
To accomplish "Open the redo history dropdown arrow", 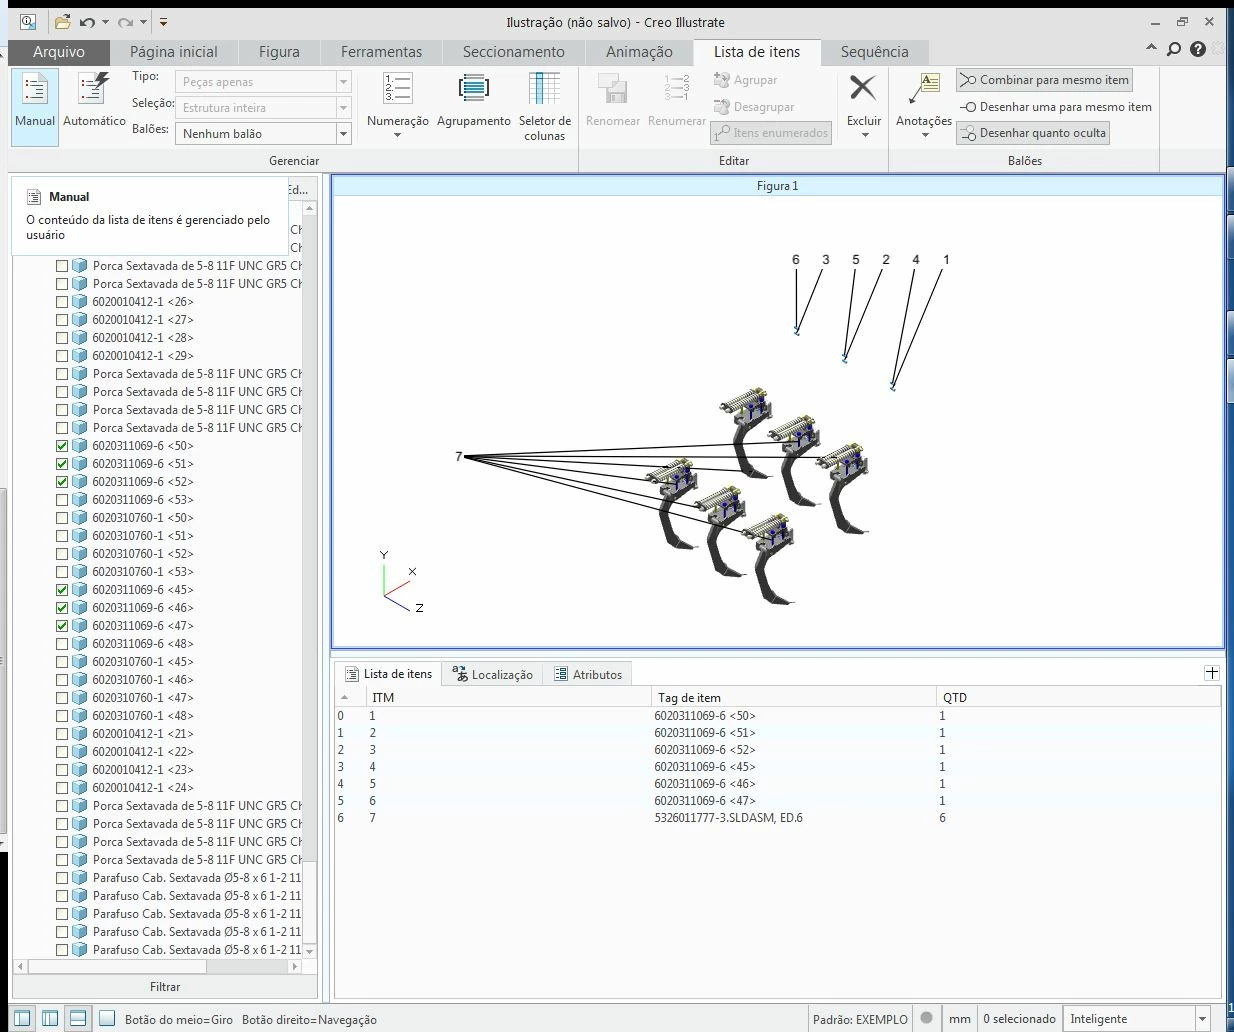I will coord(144,22).
